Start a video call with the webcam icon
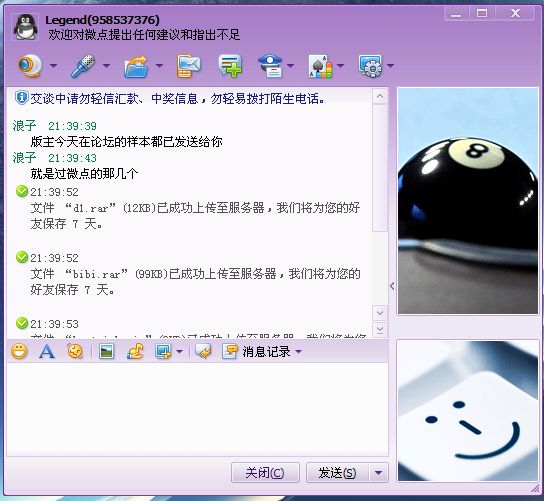The height and width of the screenshot is (501, 544). pos(30,66)
